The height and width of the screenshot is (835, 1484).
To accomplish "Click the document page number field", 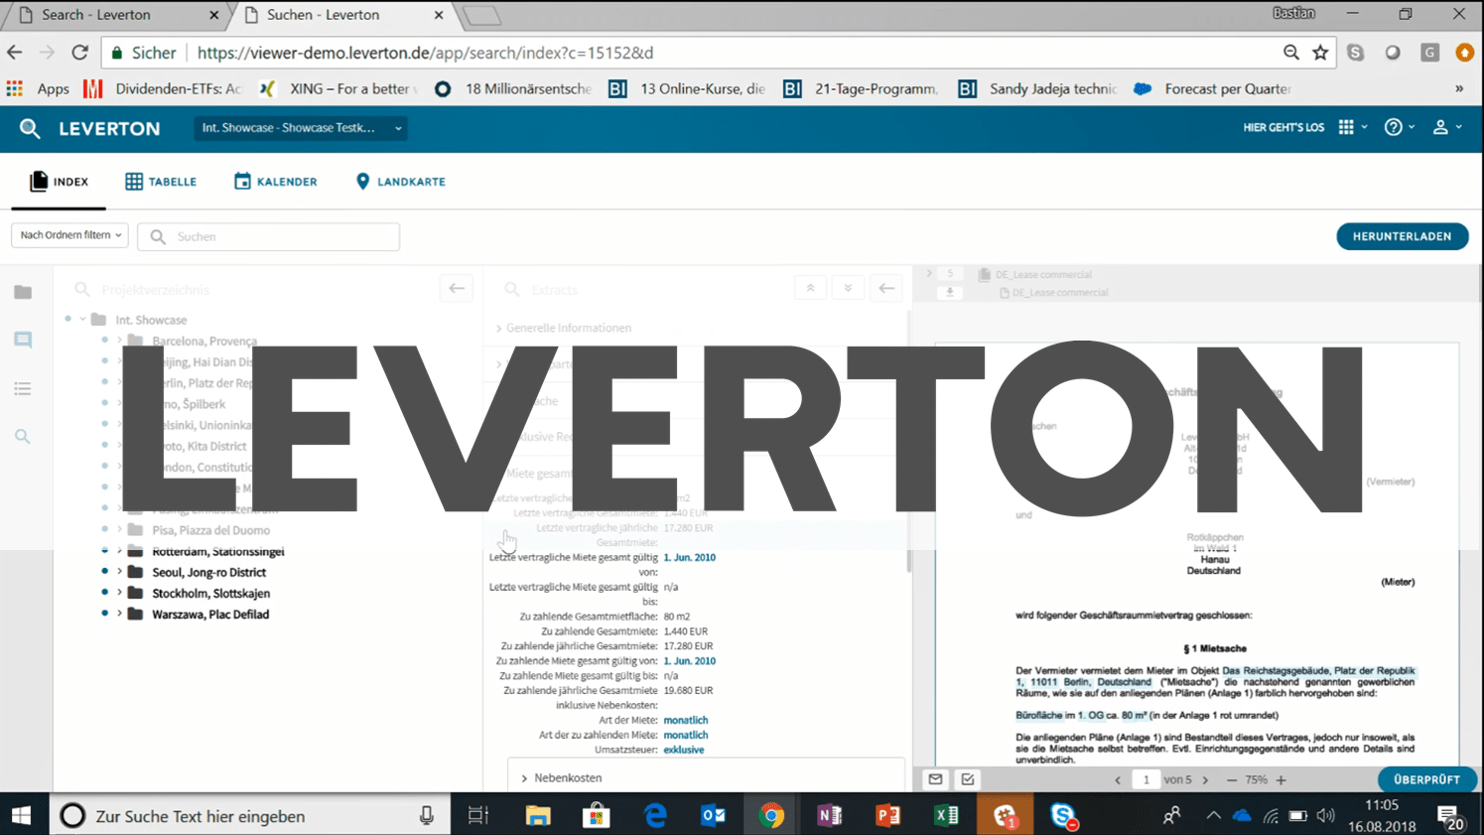I will pos(1146,780).
